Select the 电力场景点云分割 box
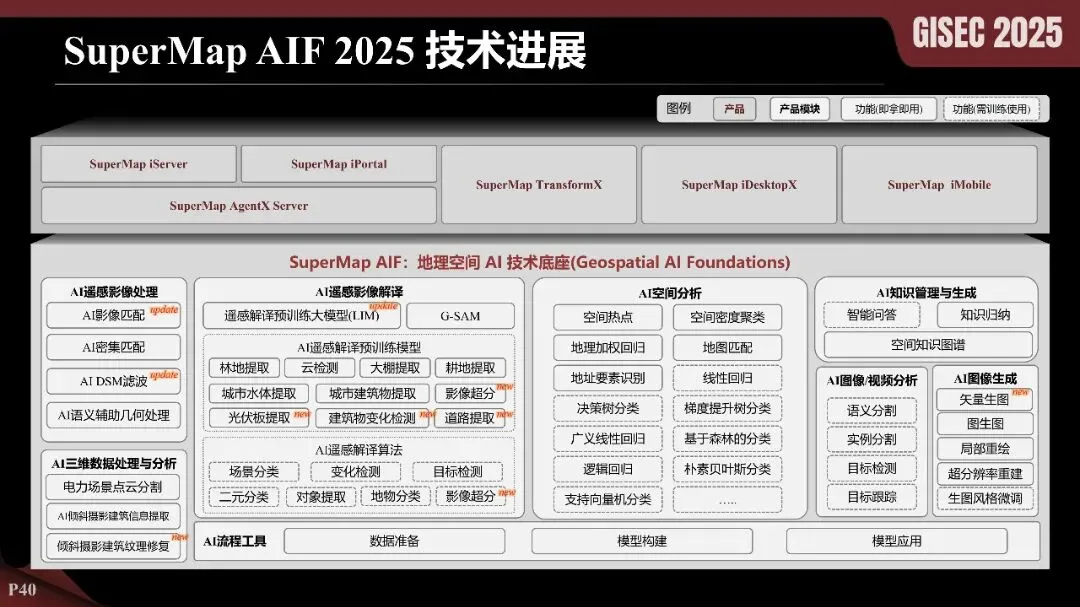The image size is (1080, 607). [x=113, y=487]
